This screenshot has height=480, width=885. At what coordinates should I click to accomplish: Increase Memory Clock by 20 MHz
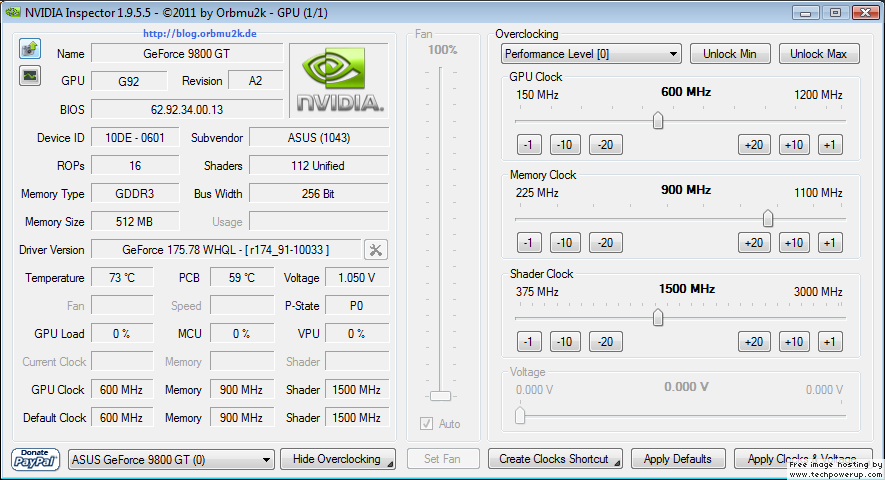pos(754,243)
